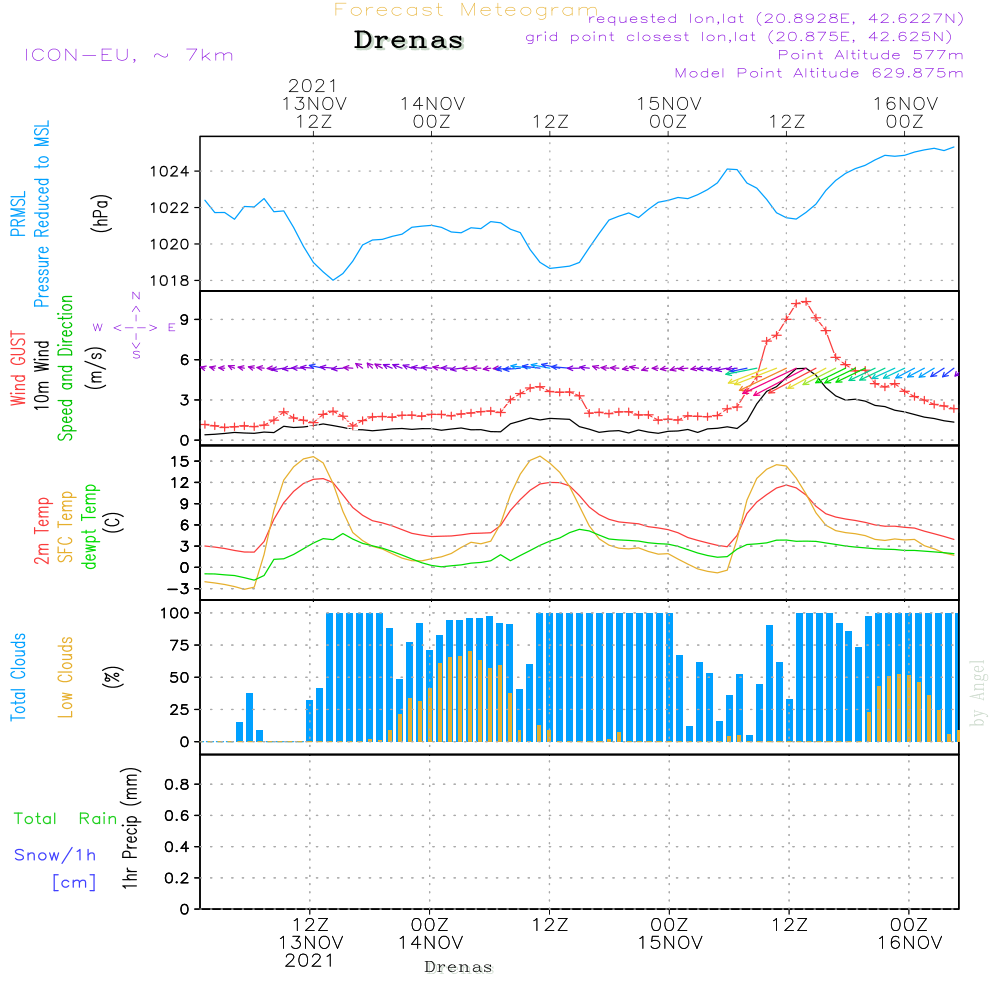Screen dimensions: 1000x1000
Task: Select the 'Pressure Reduced to MSL' label
Action: 41,214
